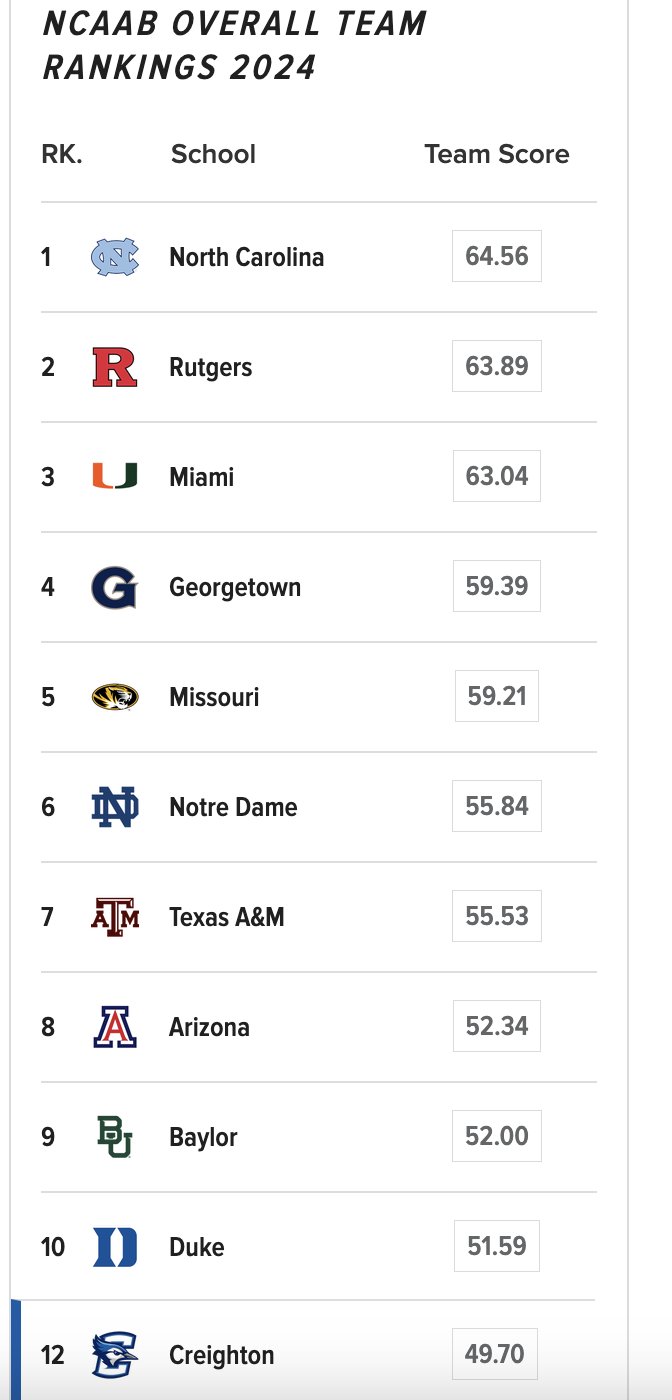Click the Rutgers red R logo
The width and height of the screenshot is (672, 1400).
(x=115, y=367)
